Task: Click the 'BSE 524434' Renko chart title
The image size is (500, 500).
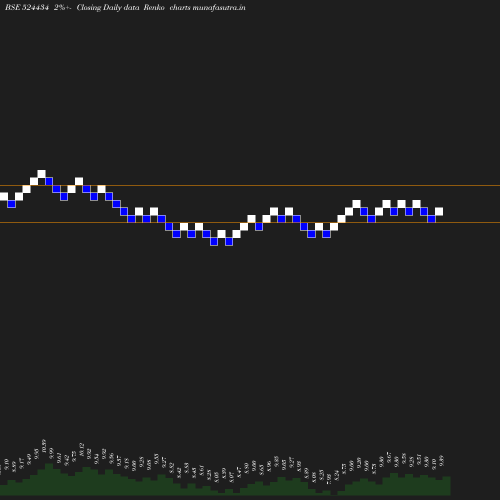Action: (125, 7)
